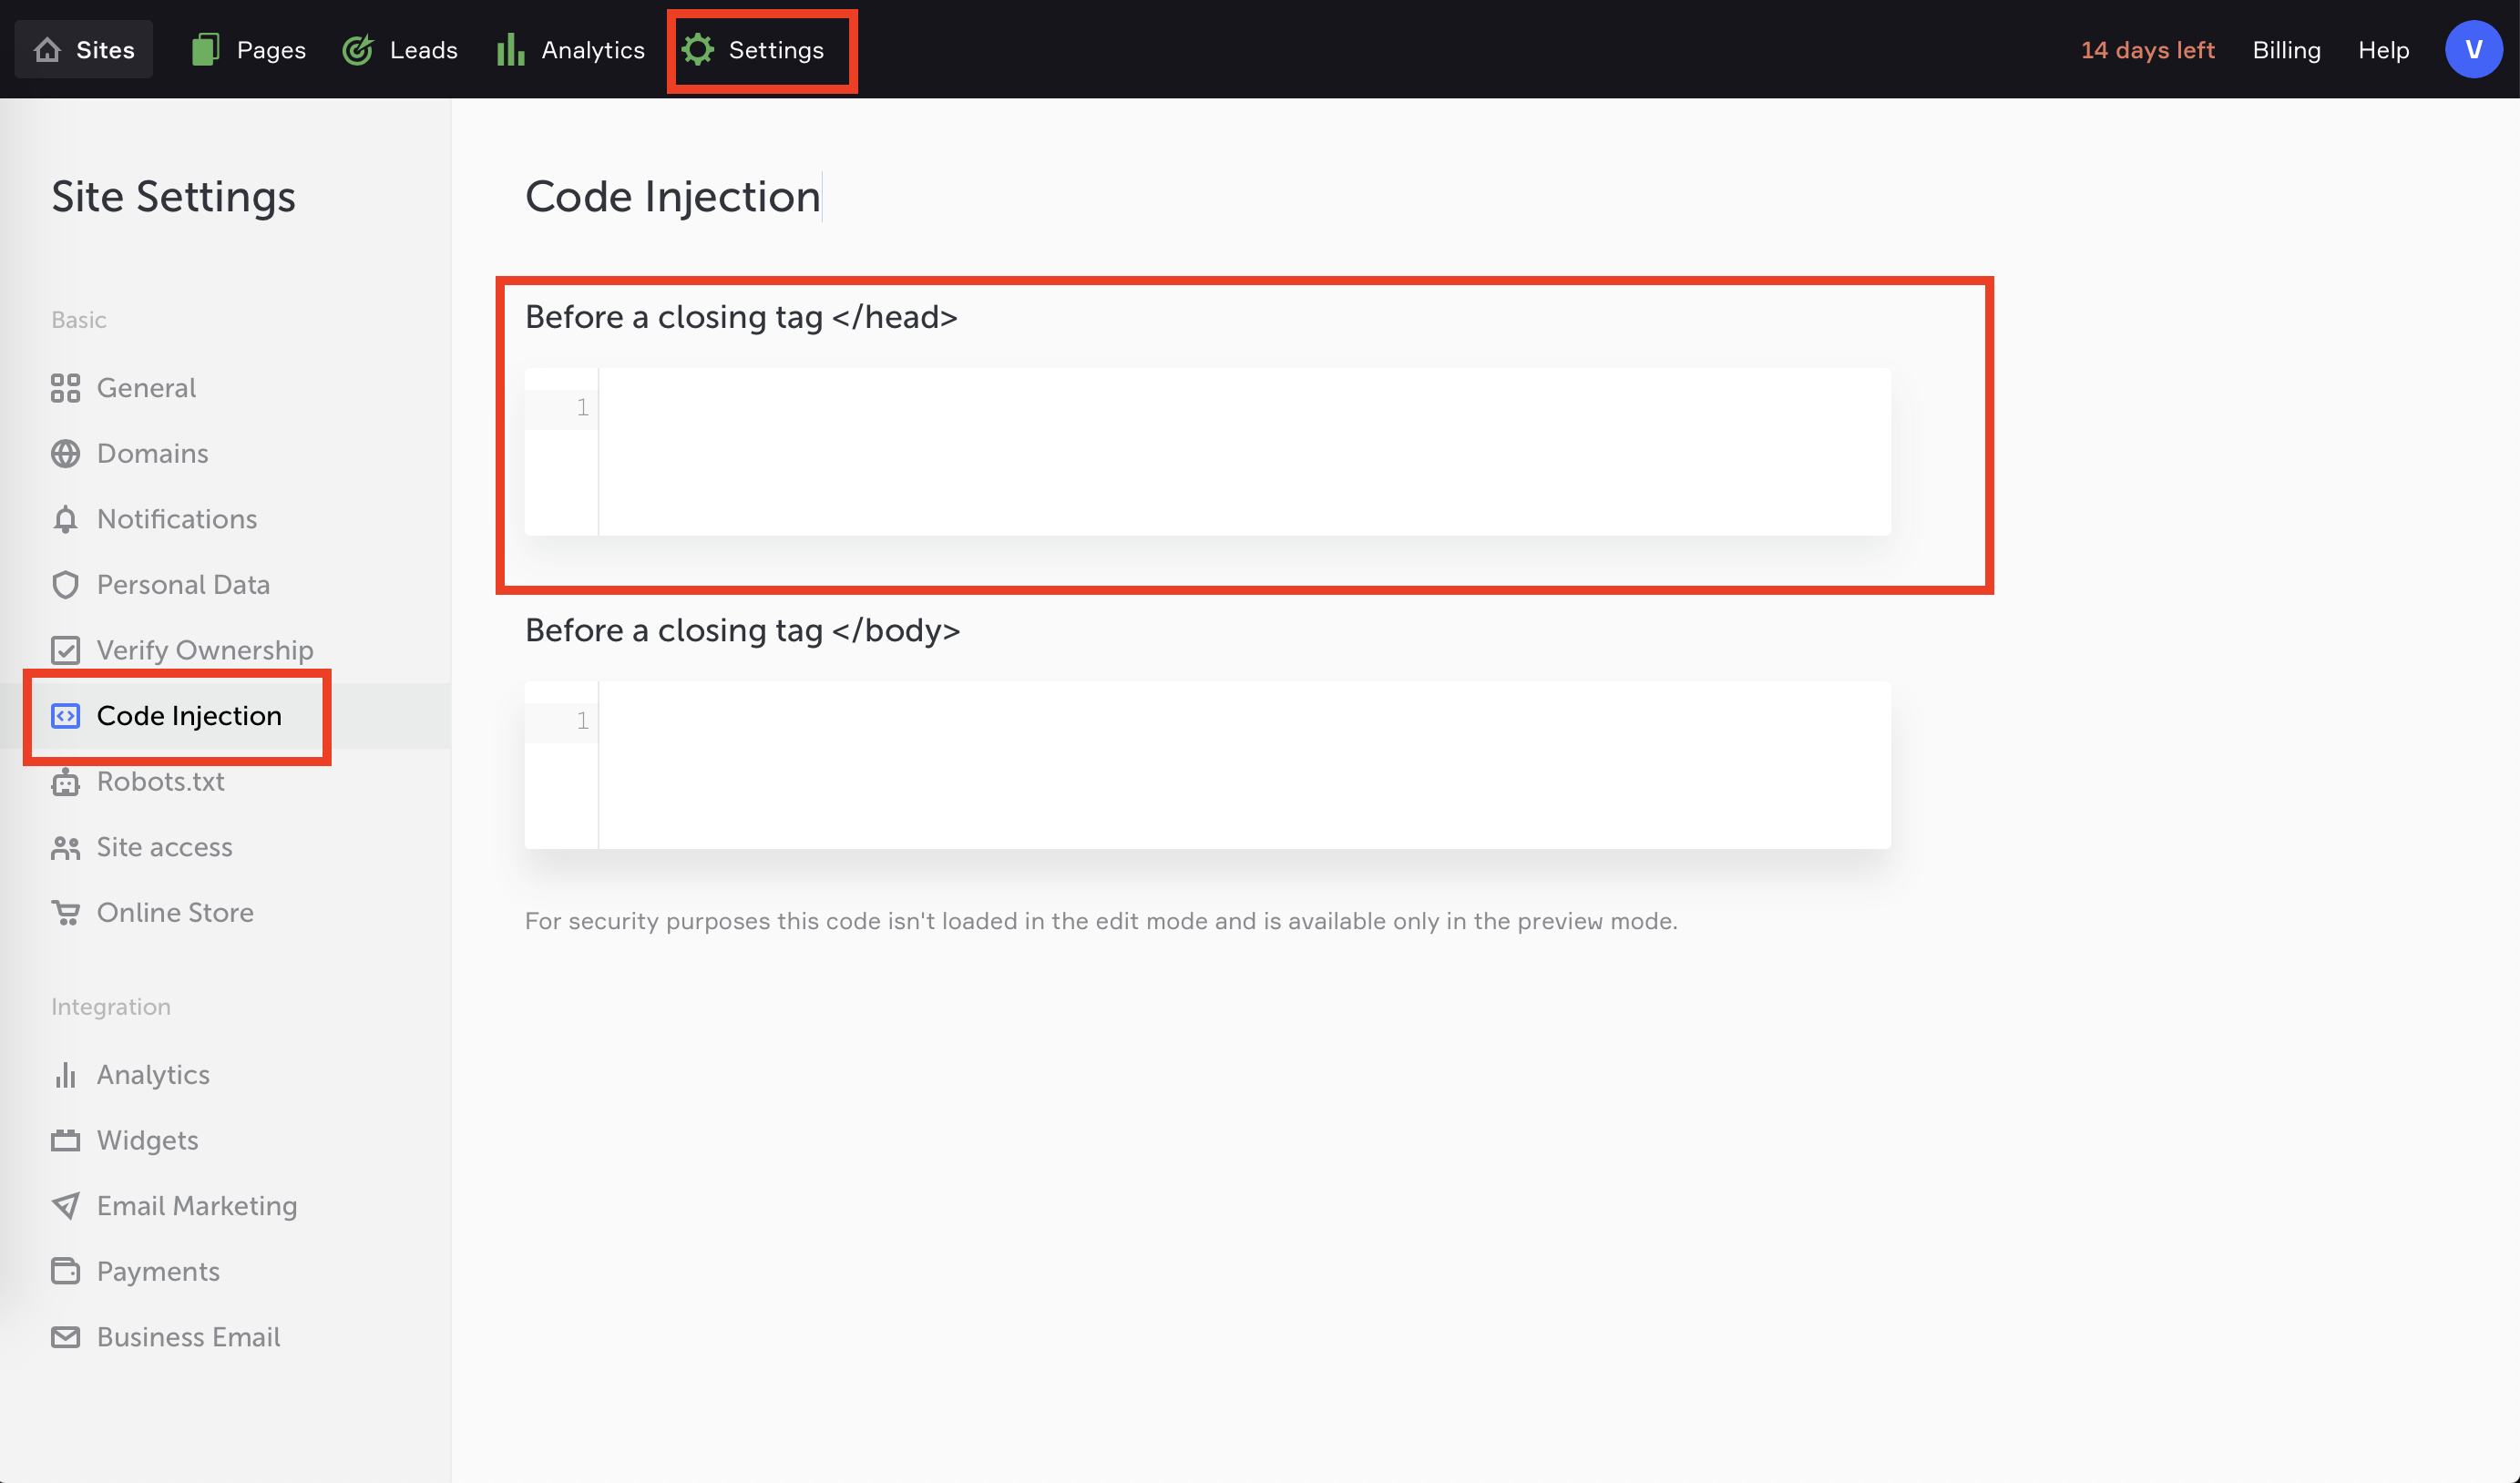2520x1483 pixels.
Task: Click the Analytics bar chart icon in top bar
Action: (511, 49)
